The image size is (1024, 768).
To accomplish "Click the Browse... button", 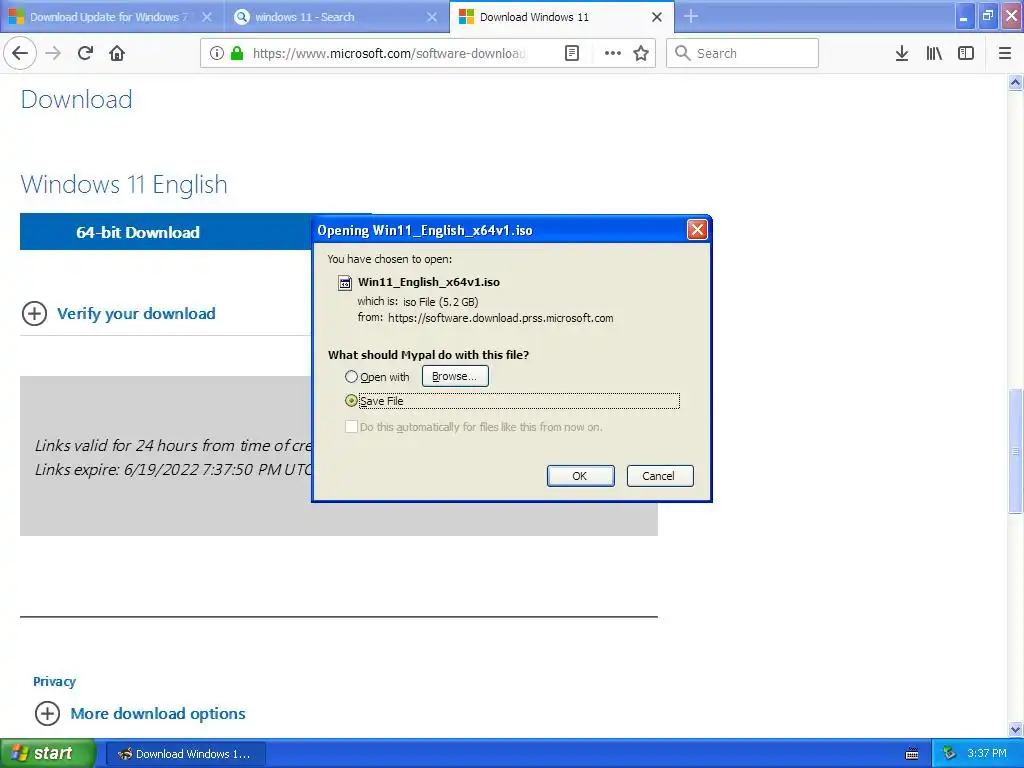I will point(455,376).
